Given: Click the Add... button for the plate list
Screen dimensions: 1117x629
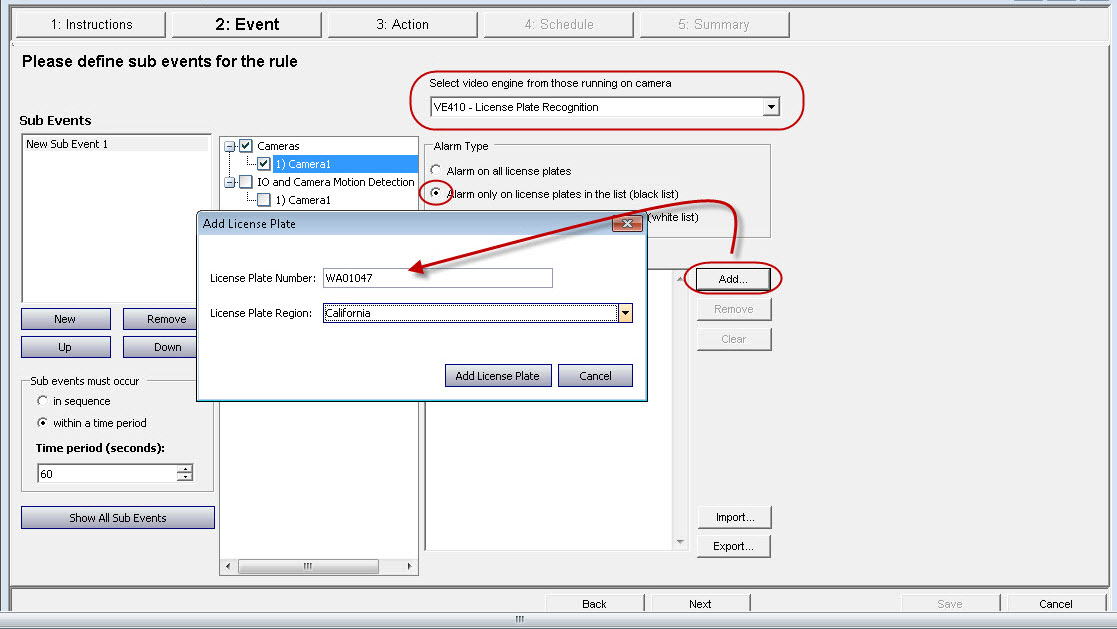Looking at the screenshot, I should tap(733, 279).
